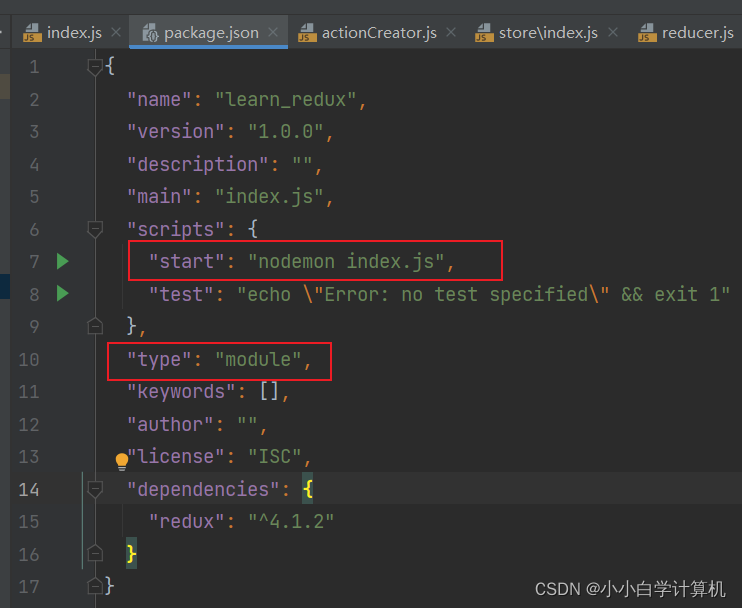Click the "ISC" license value

pos(274,457)
